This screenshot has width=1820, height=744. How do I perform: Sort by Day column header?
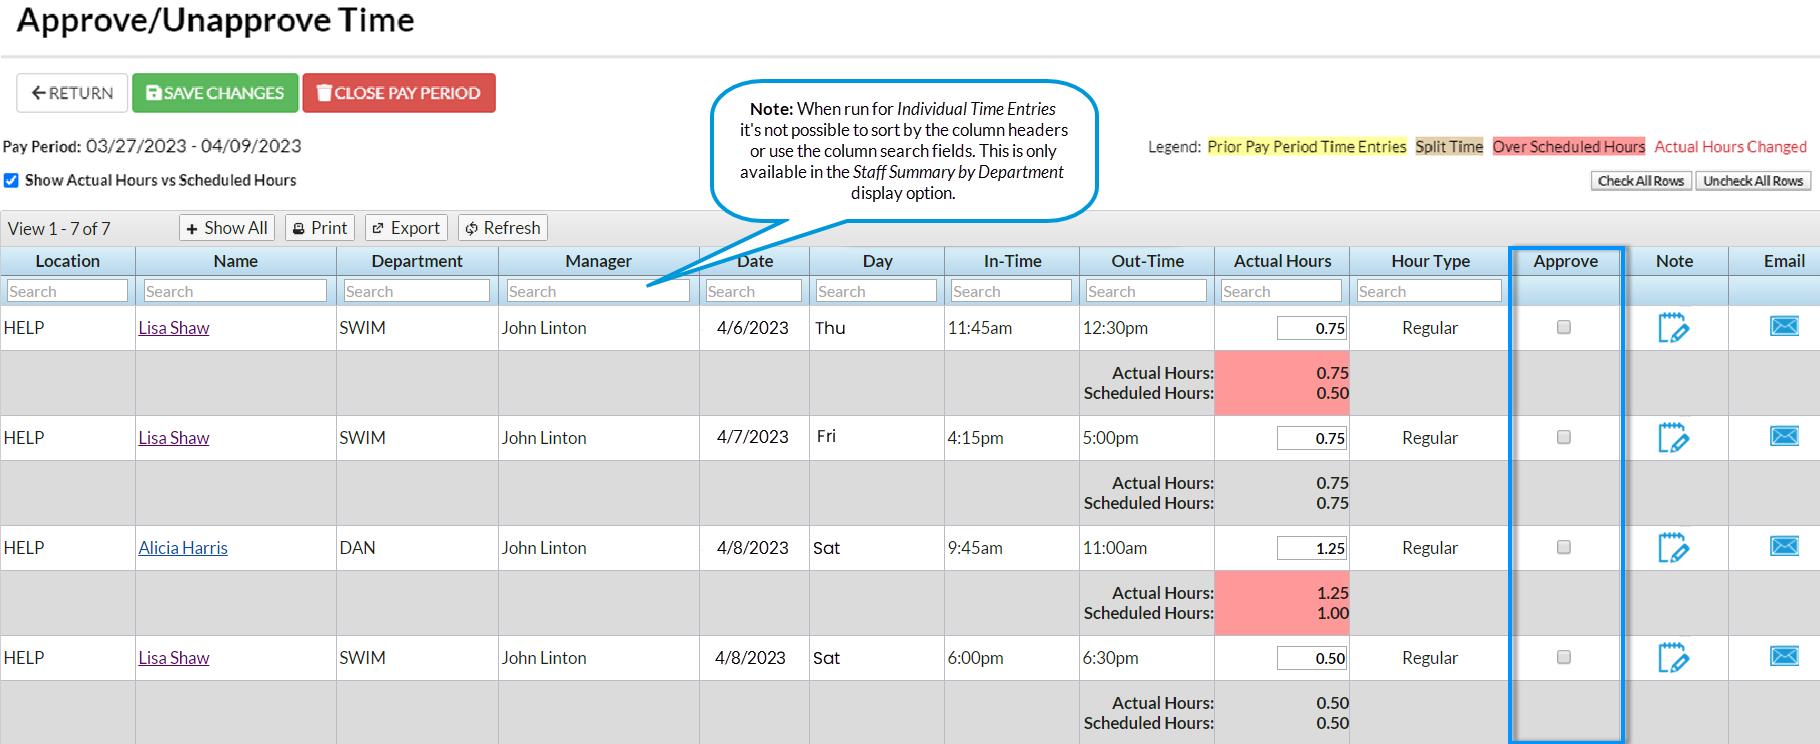coord(878,261)
